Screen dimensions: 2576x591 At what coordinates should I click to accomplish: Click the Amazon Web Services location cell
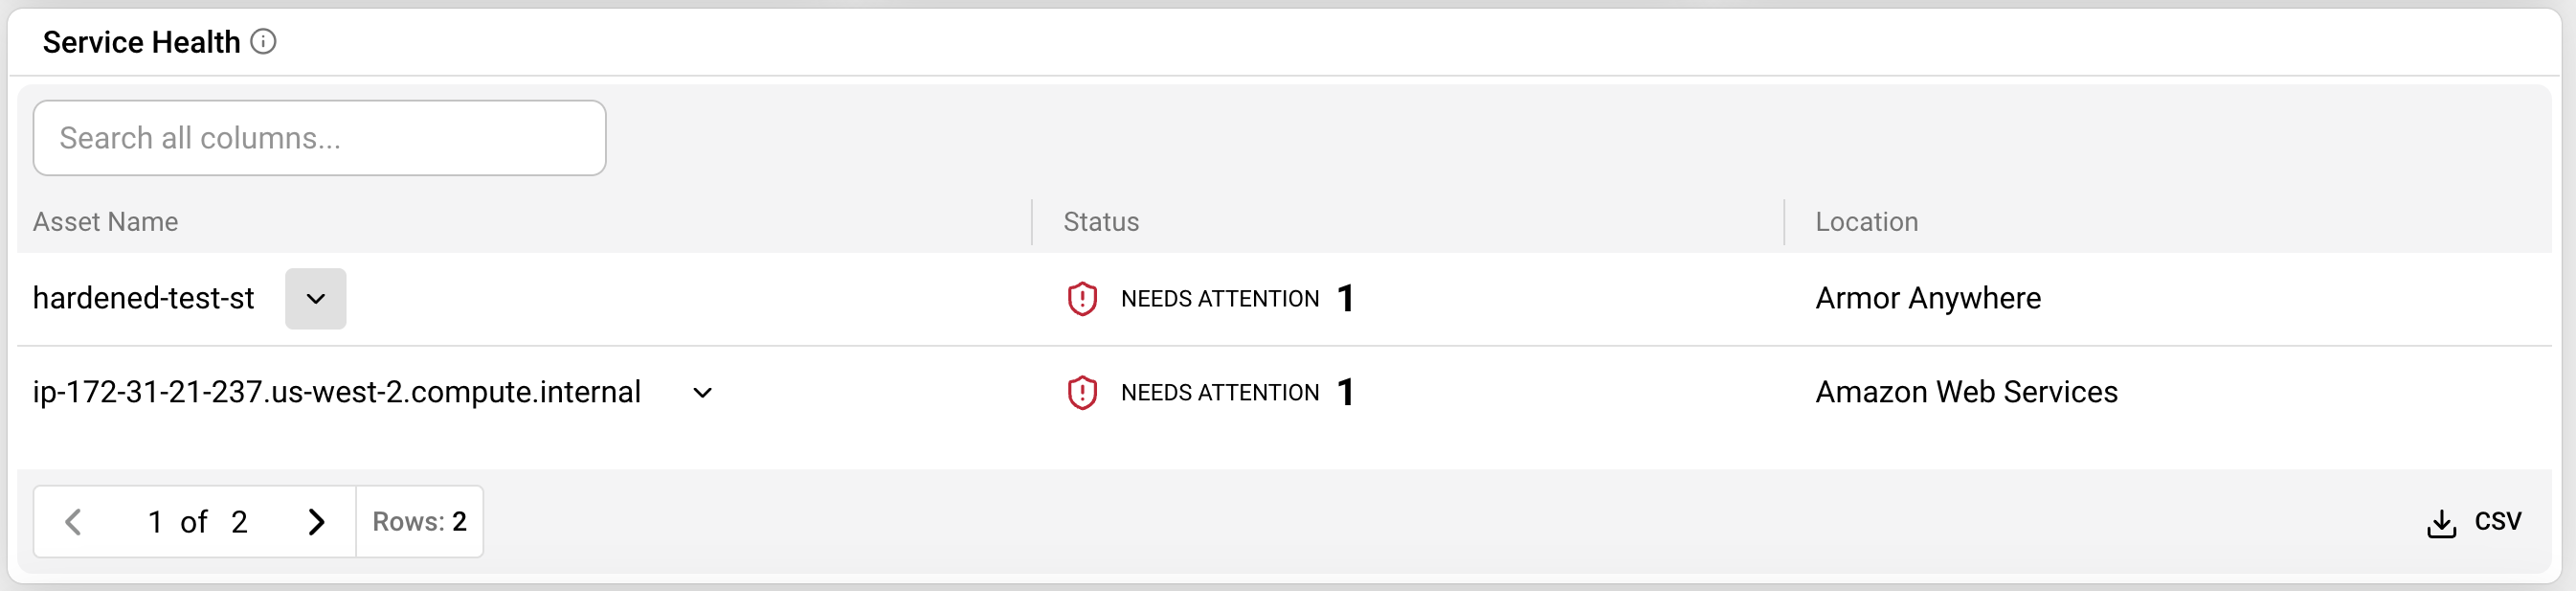point(1966,392)
